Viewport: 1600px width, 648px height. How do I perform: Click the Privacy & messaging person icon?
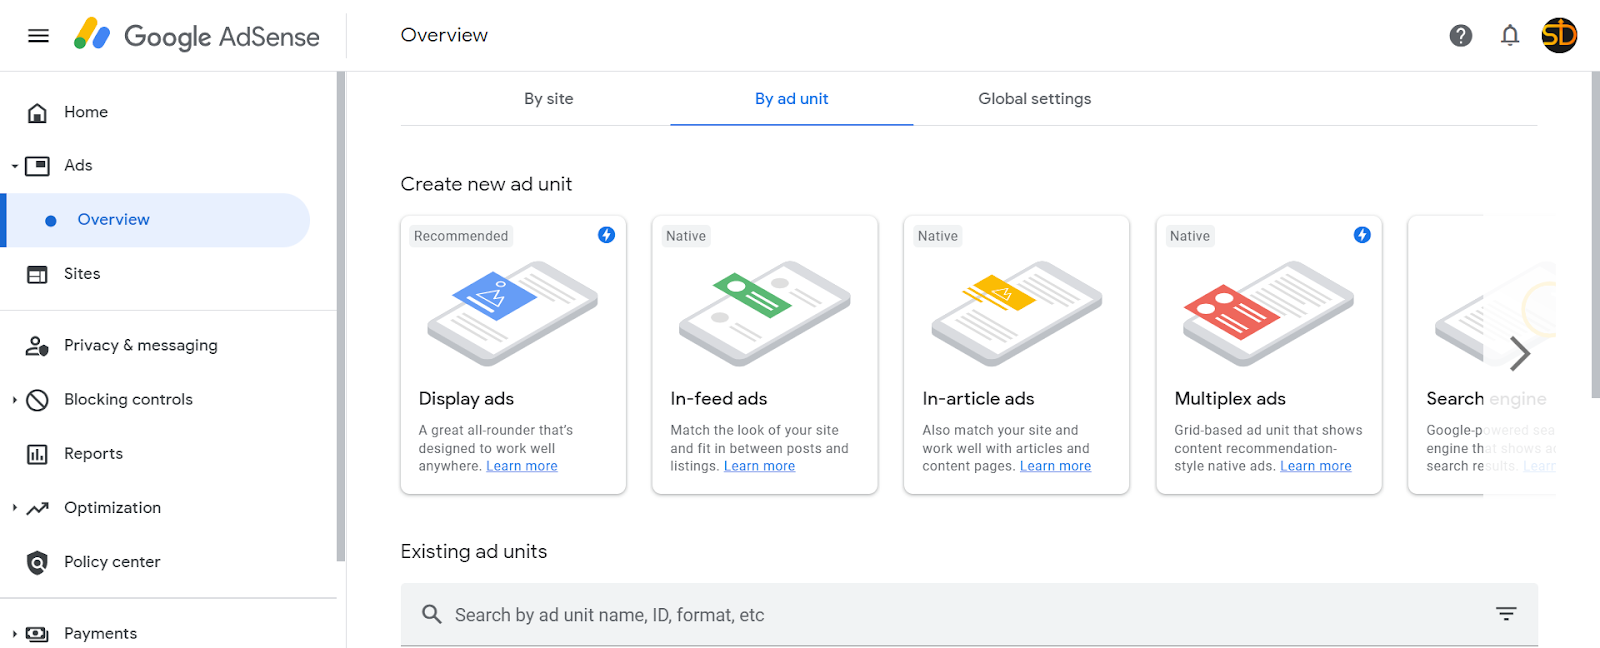37,346
